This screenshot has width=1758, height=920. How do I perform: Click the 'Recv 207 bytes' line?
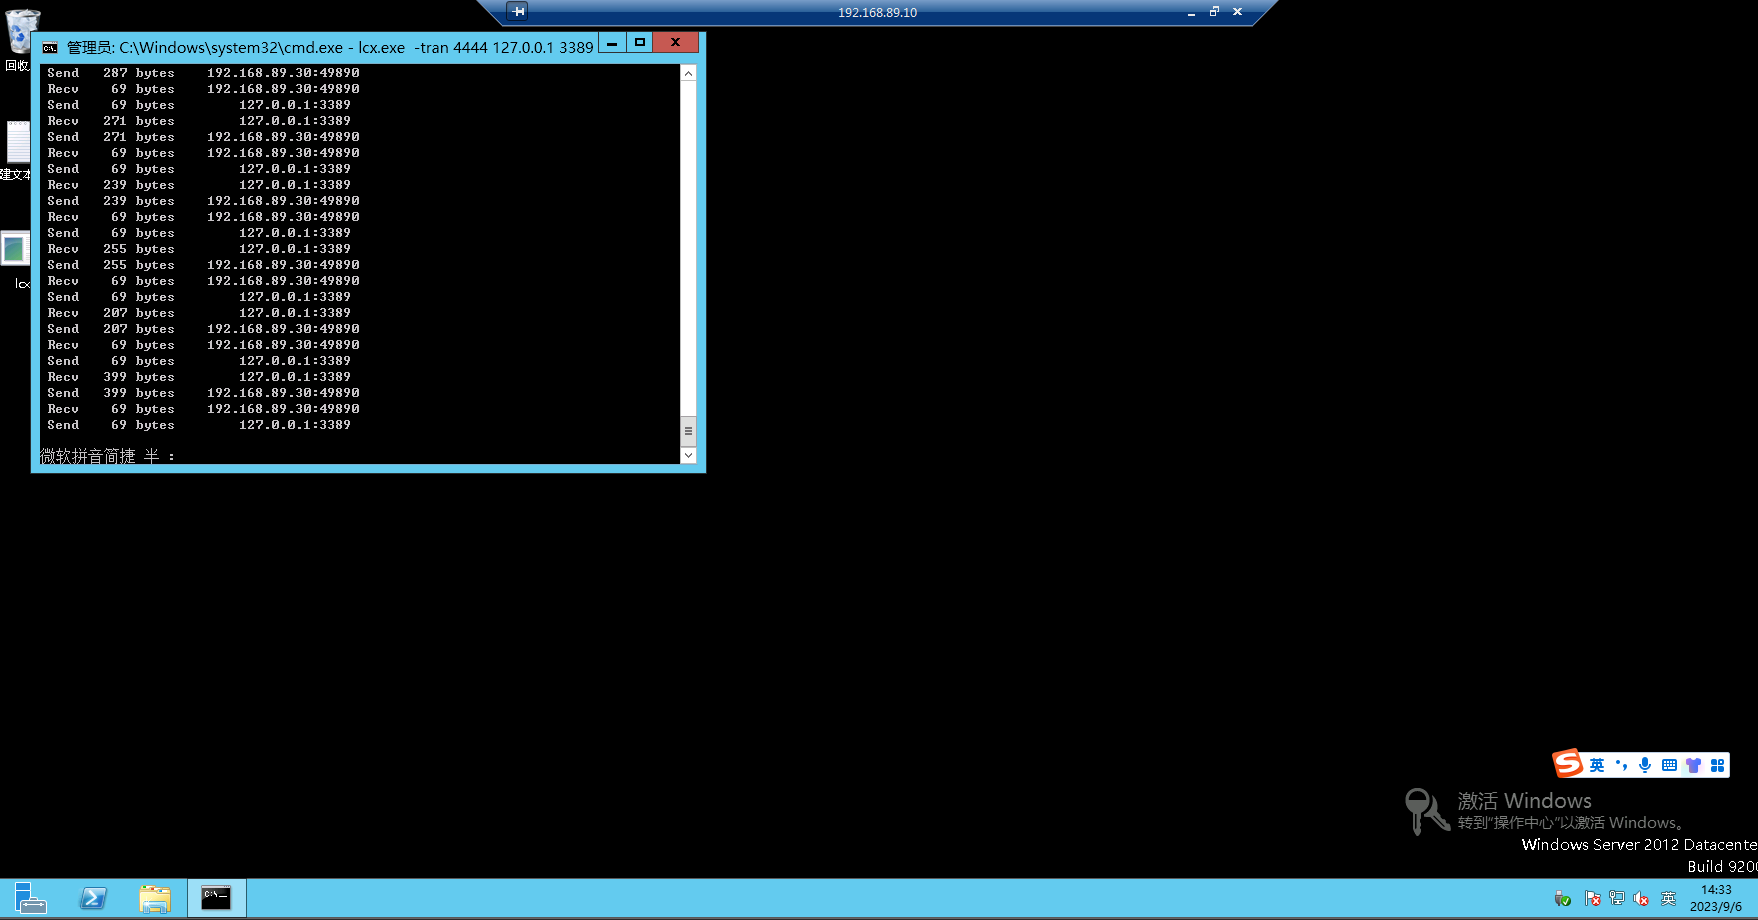coord(199,313)
